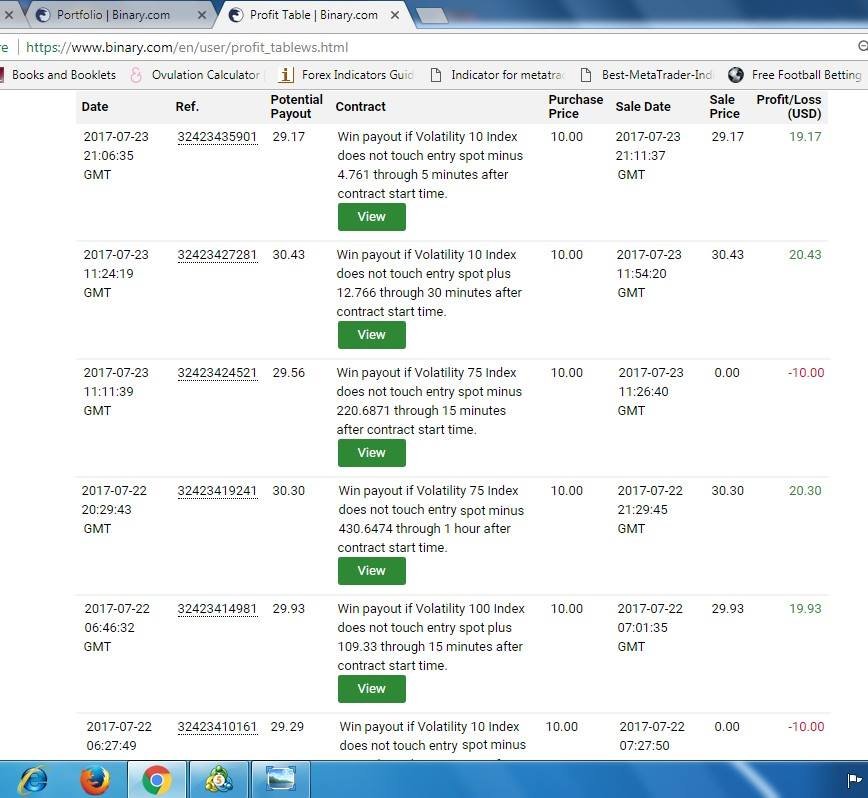Select profit value 20.43

tap(805, 255)
